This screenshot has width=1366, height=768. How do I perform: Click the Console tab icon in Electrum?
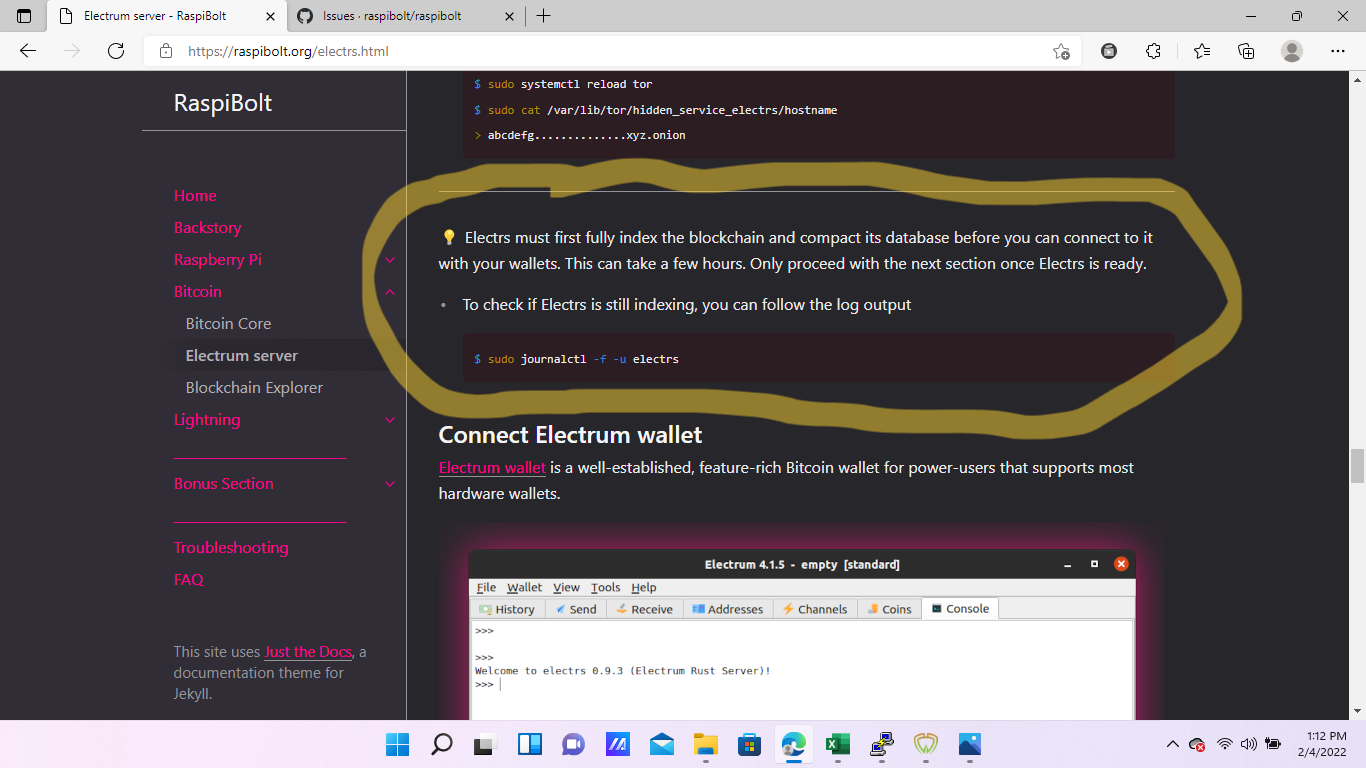[x=936, y=608]
